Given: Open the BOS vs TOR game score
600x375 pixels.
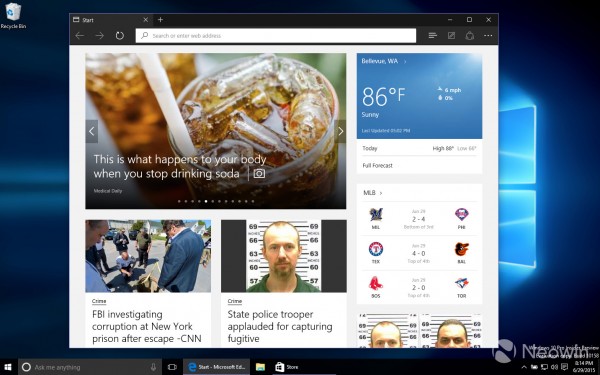Looking at the screenshot, I should (419, 288).
